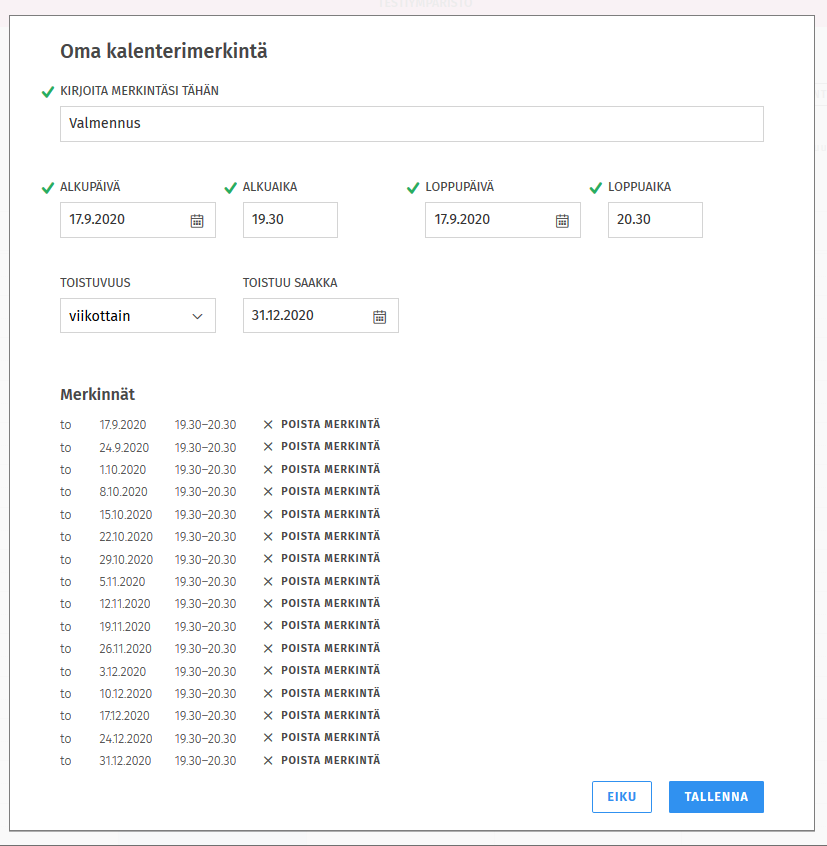Viewport: 827px width, 846px height.
Task: Click the Alkuaika field showing 19.30
Action: pos(290,220)
